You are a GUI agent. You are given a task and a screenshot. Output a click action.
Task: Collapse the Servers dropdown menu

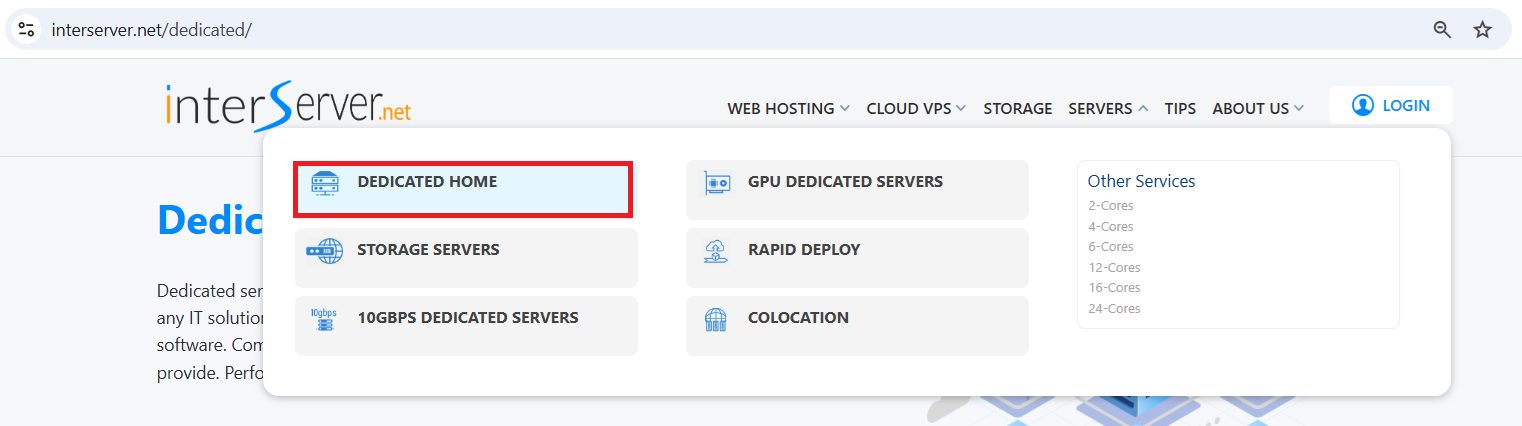click(1108, 108)
